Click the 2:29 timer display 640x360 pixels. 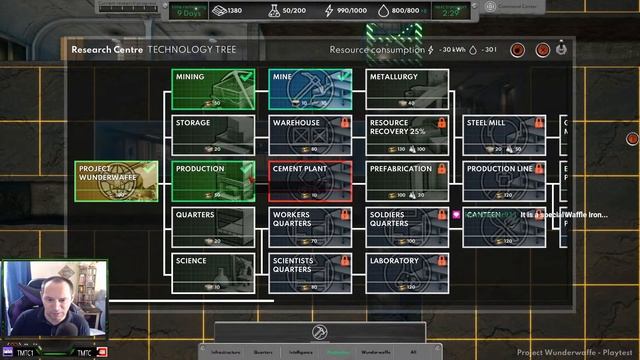[x=451, y=11]
